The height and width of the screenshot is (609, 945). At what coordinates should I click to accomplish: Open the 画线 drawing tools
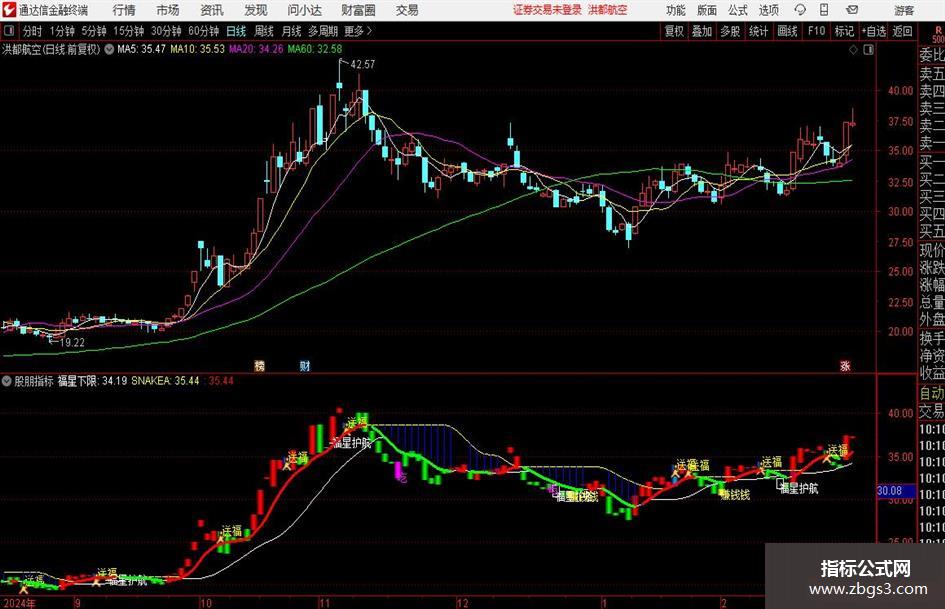(788, 31)
